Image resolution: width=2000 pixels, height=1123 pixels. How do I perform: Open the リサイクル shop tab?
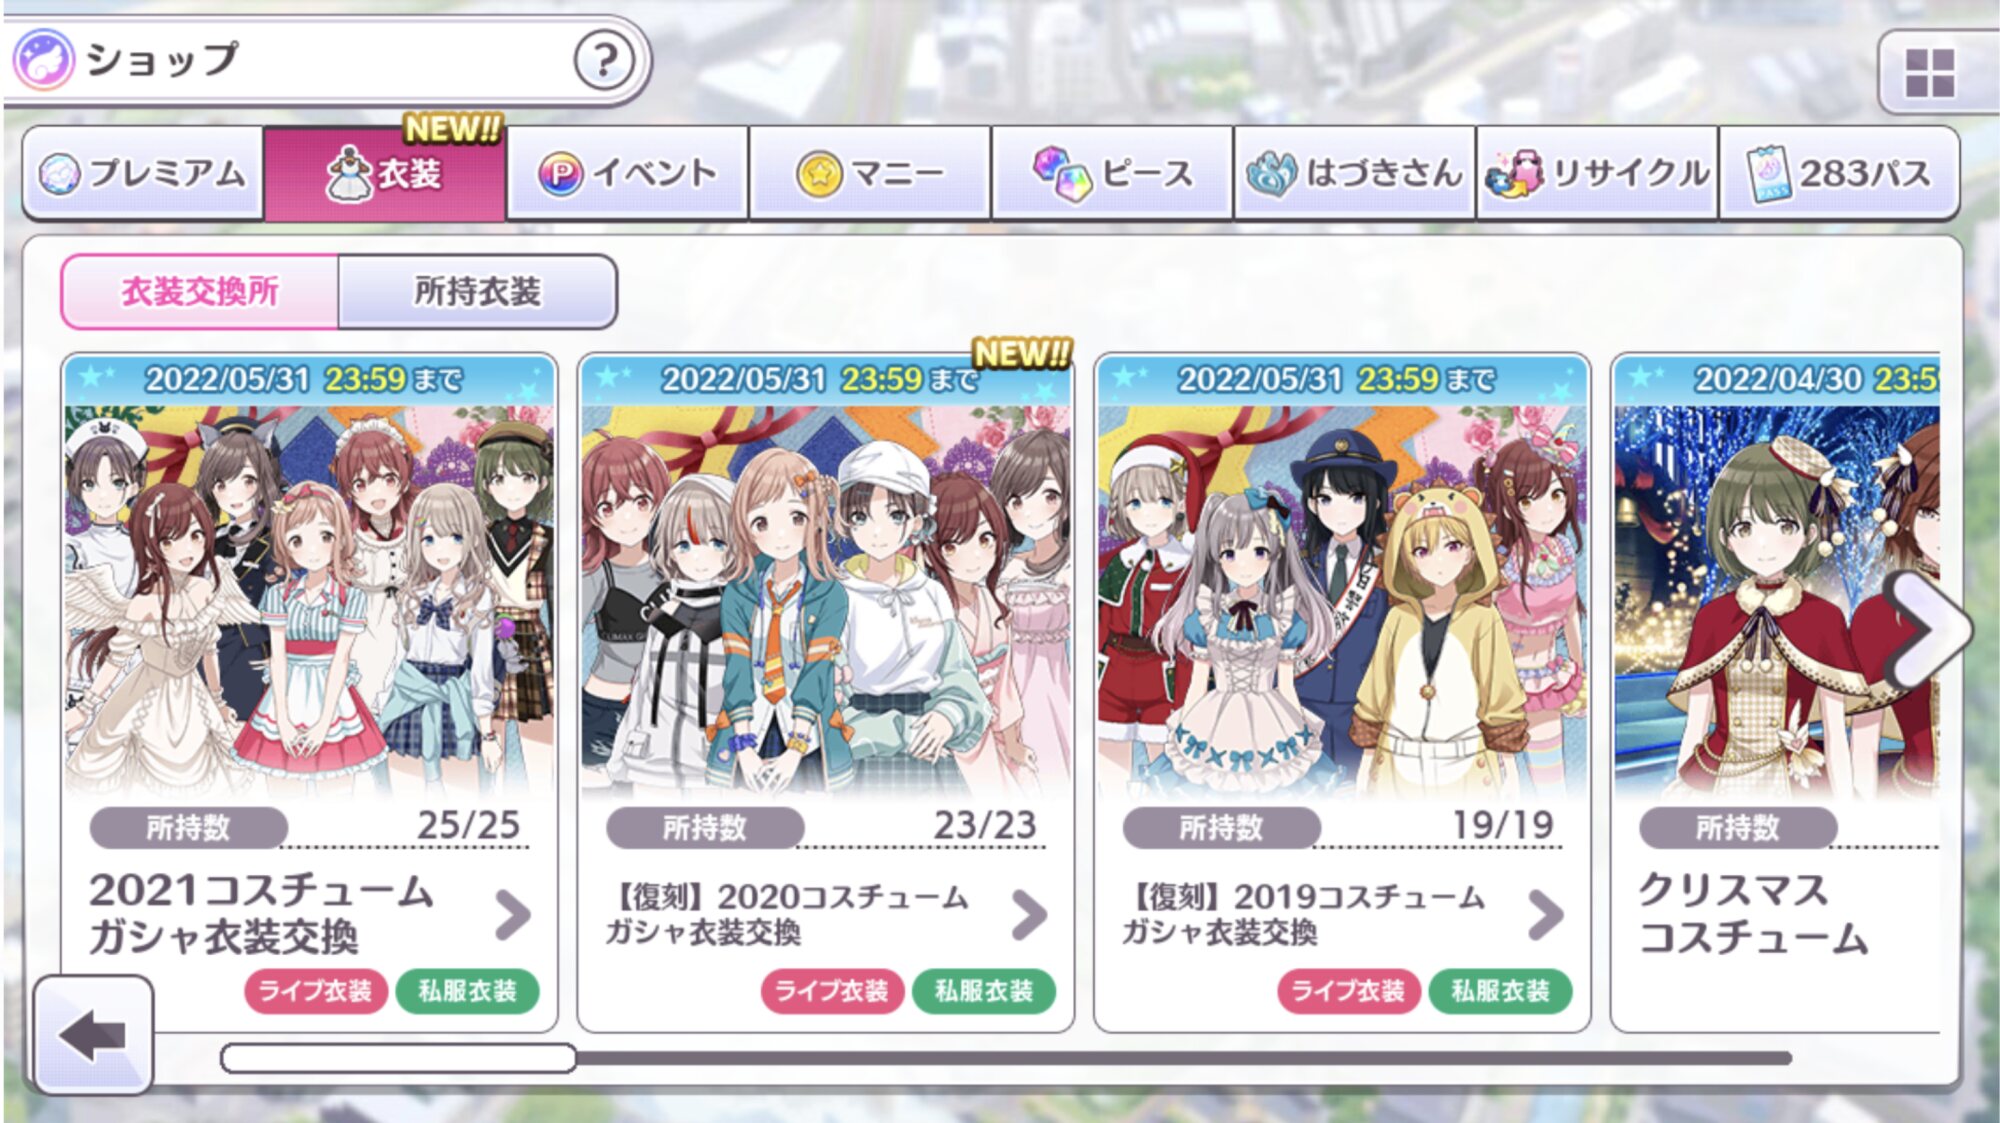point(1597,173)
